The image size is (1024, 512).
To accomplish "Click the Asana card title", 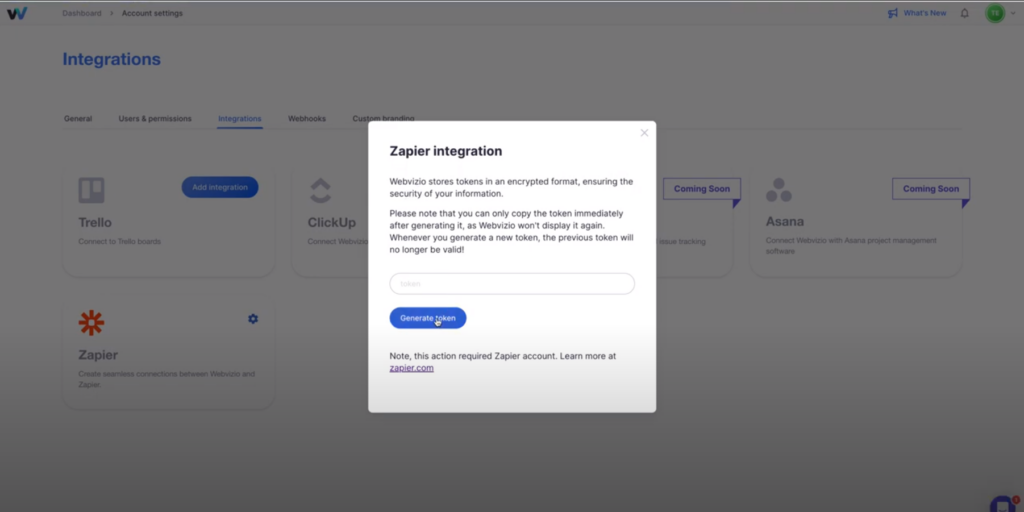I will click(784, 221).
